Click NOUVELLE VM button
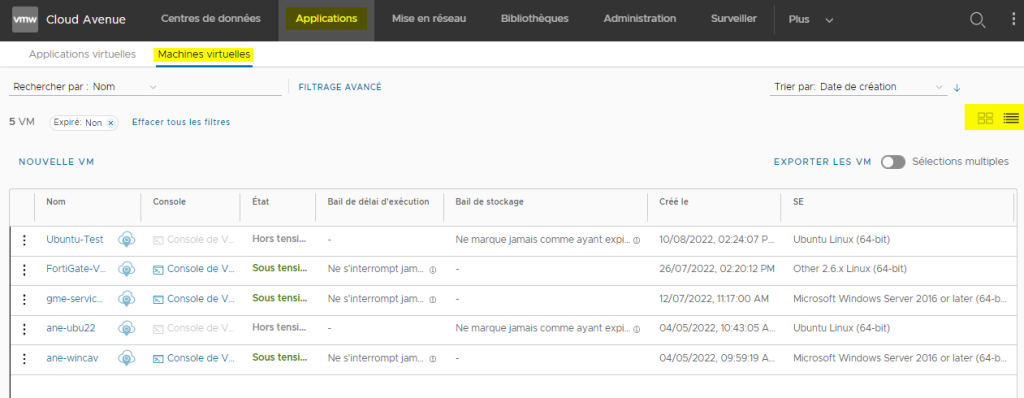This screenshot has width=1024, height=398. click(56, 162)
